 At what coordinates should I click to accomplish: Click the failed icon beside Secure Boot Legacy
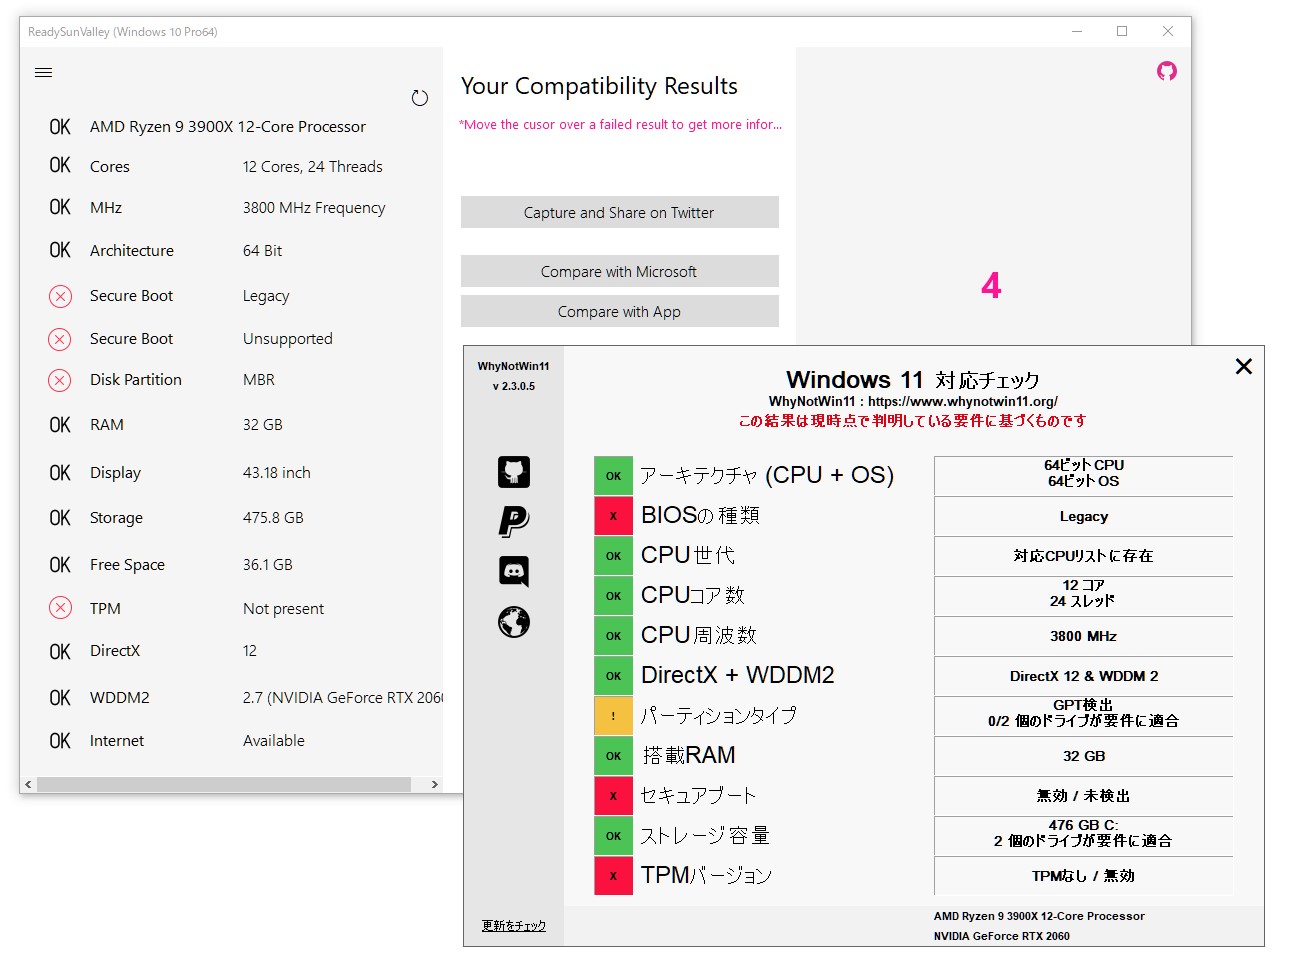tap(60, 296)
